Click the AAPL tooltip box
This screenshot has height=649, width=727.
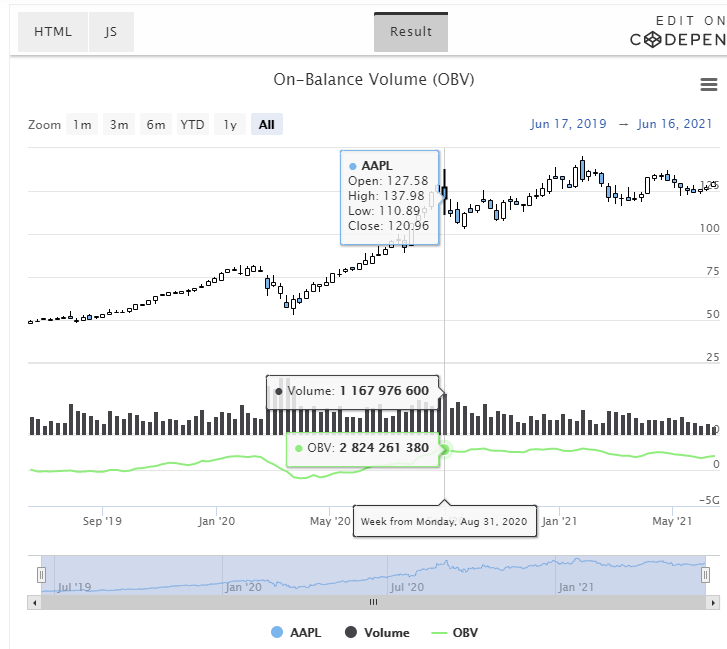point(389,197)
